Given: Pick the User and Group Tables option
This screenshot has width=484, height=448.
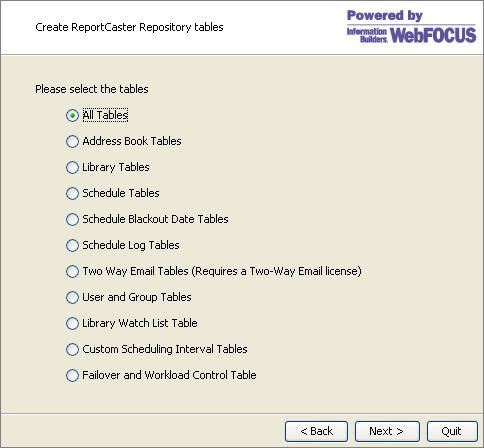Looking at the screenshot, I should [72, 297].
